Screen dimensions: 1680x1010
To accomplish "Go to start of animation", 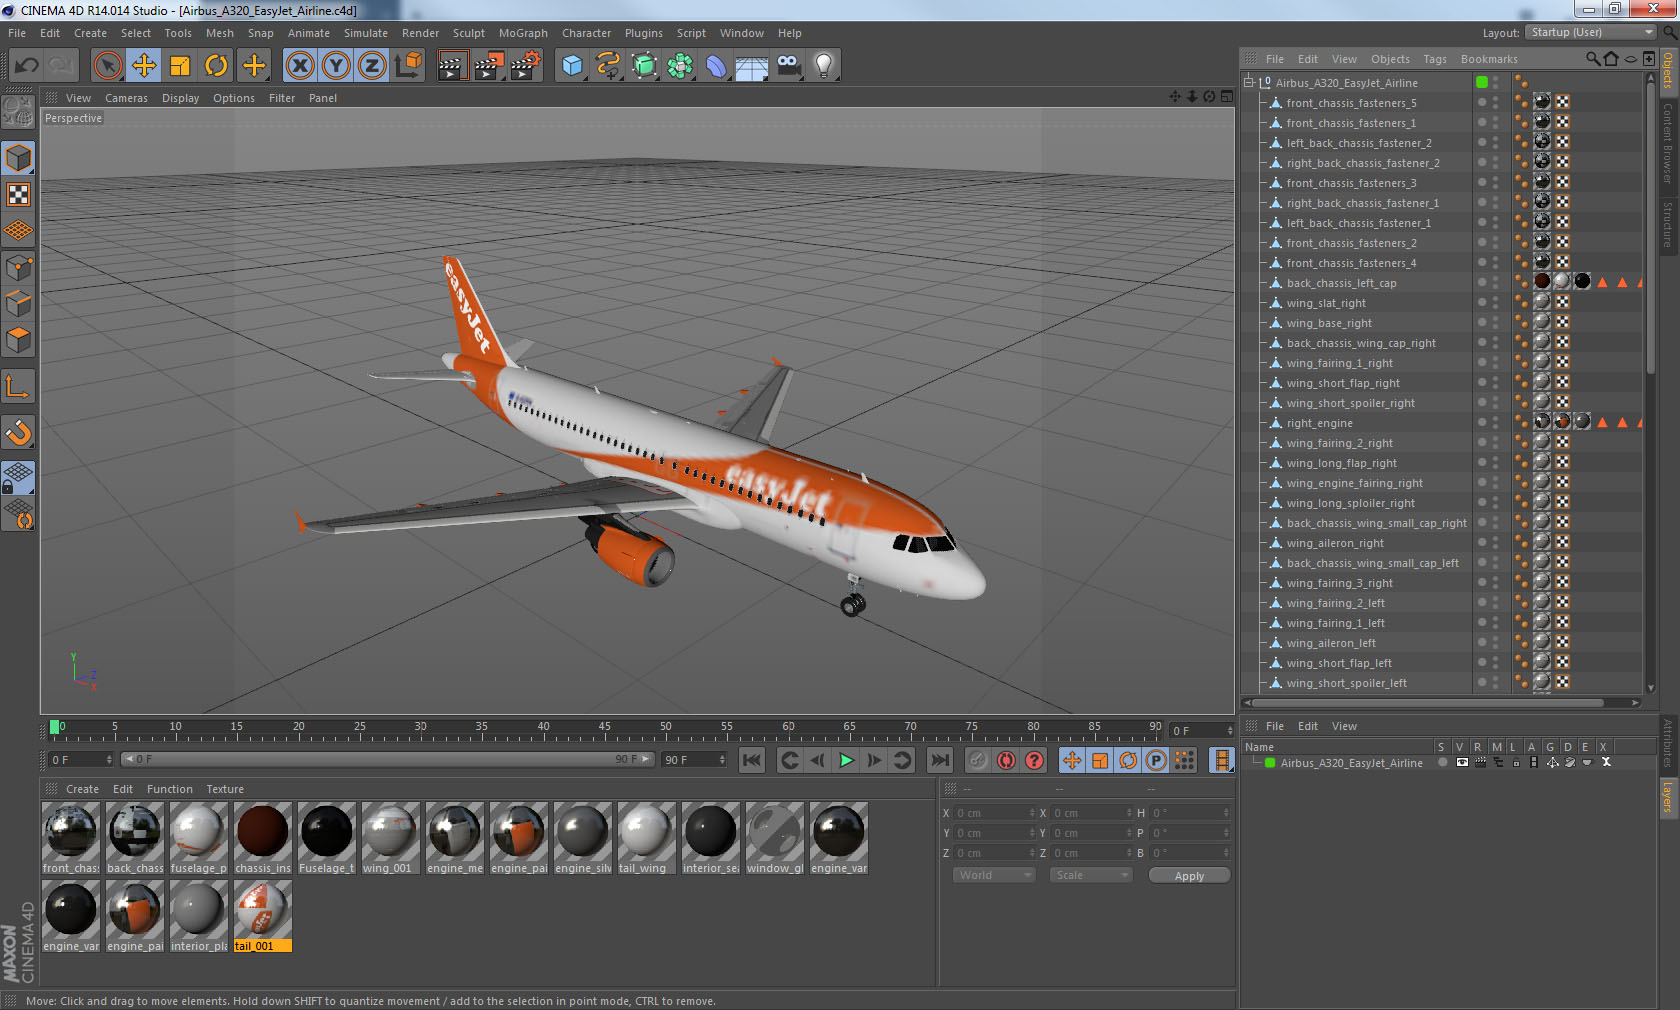I will click(752, 761).
